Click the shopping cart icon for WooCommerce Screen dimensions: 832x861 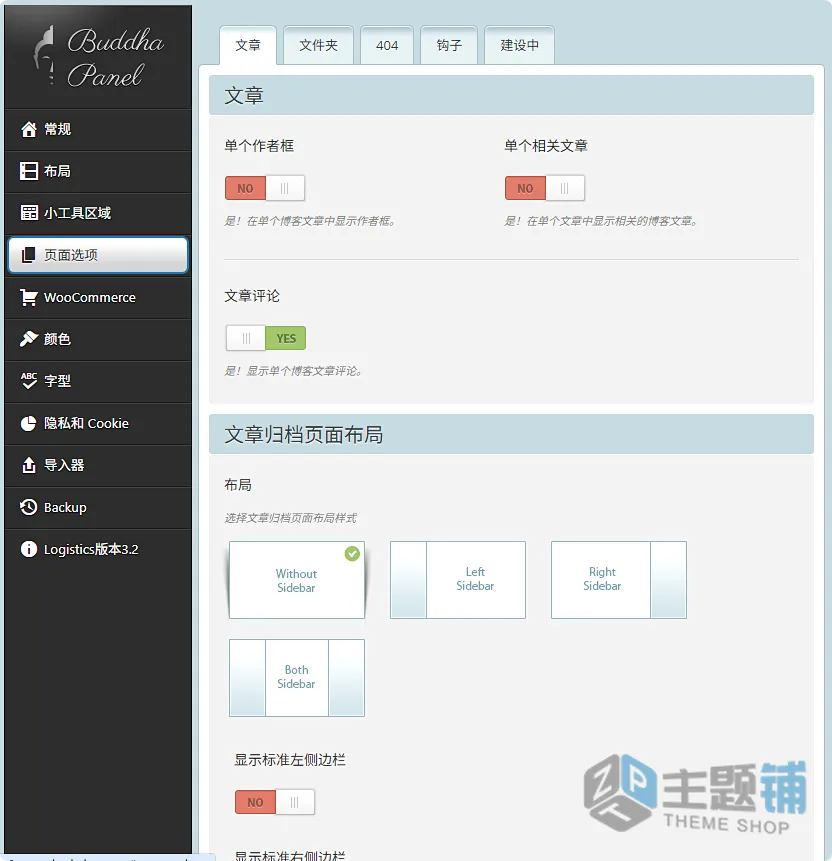point(29,297)
